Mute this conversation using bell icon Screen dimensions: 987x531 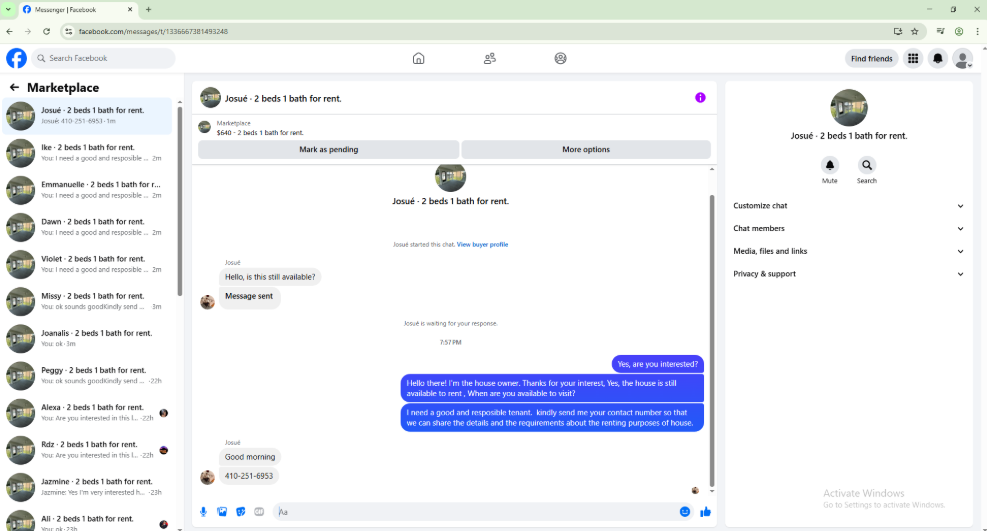830,165
